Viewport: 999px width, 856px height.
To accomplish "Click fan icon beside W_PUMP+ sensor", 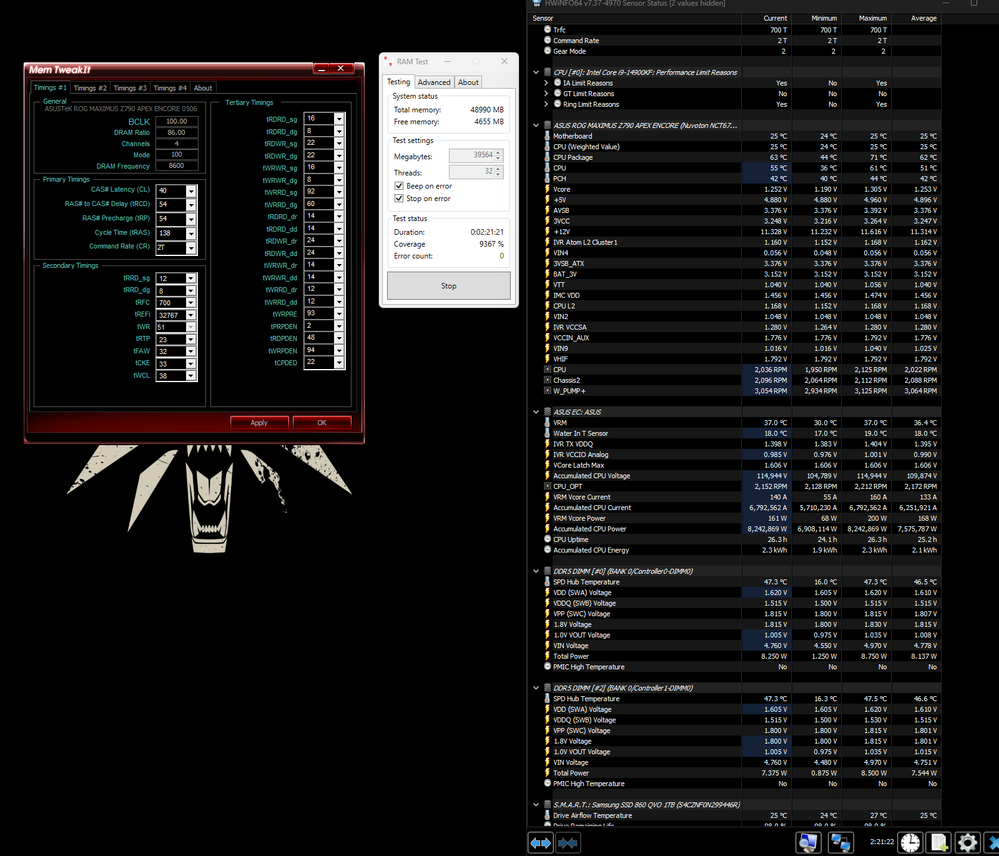I will (x=547, y=390).
